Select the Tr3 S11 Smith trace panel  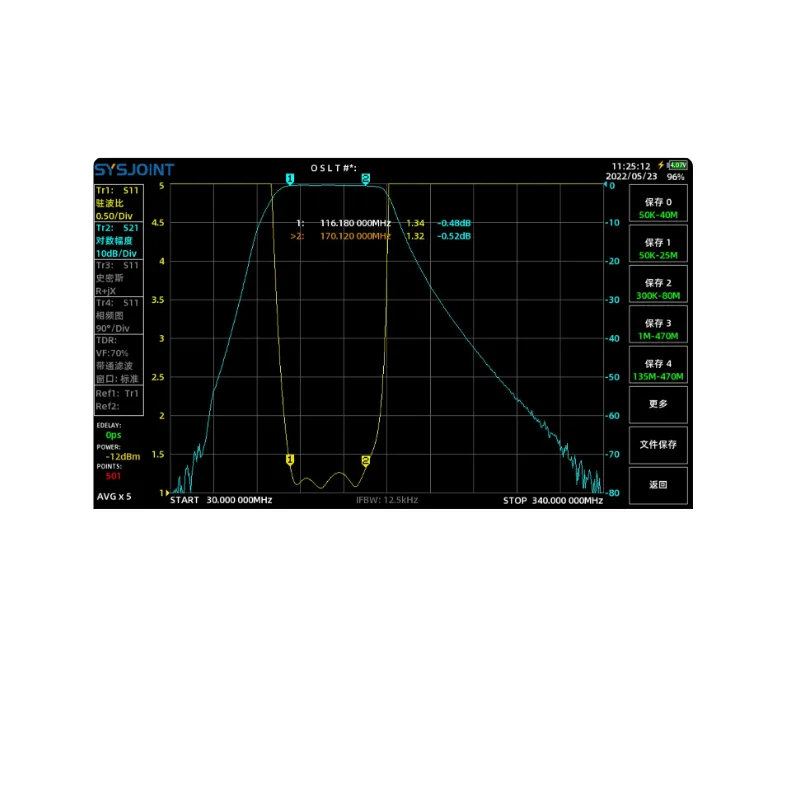coord(118,278)
